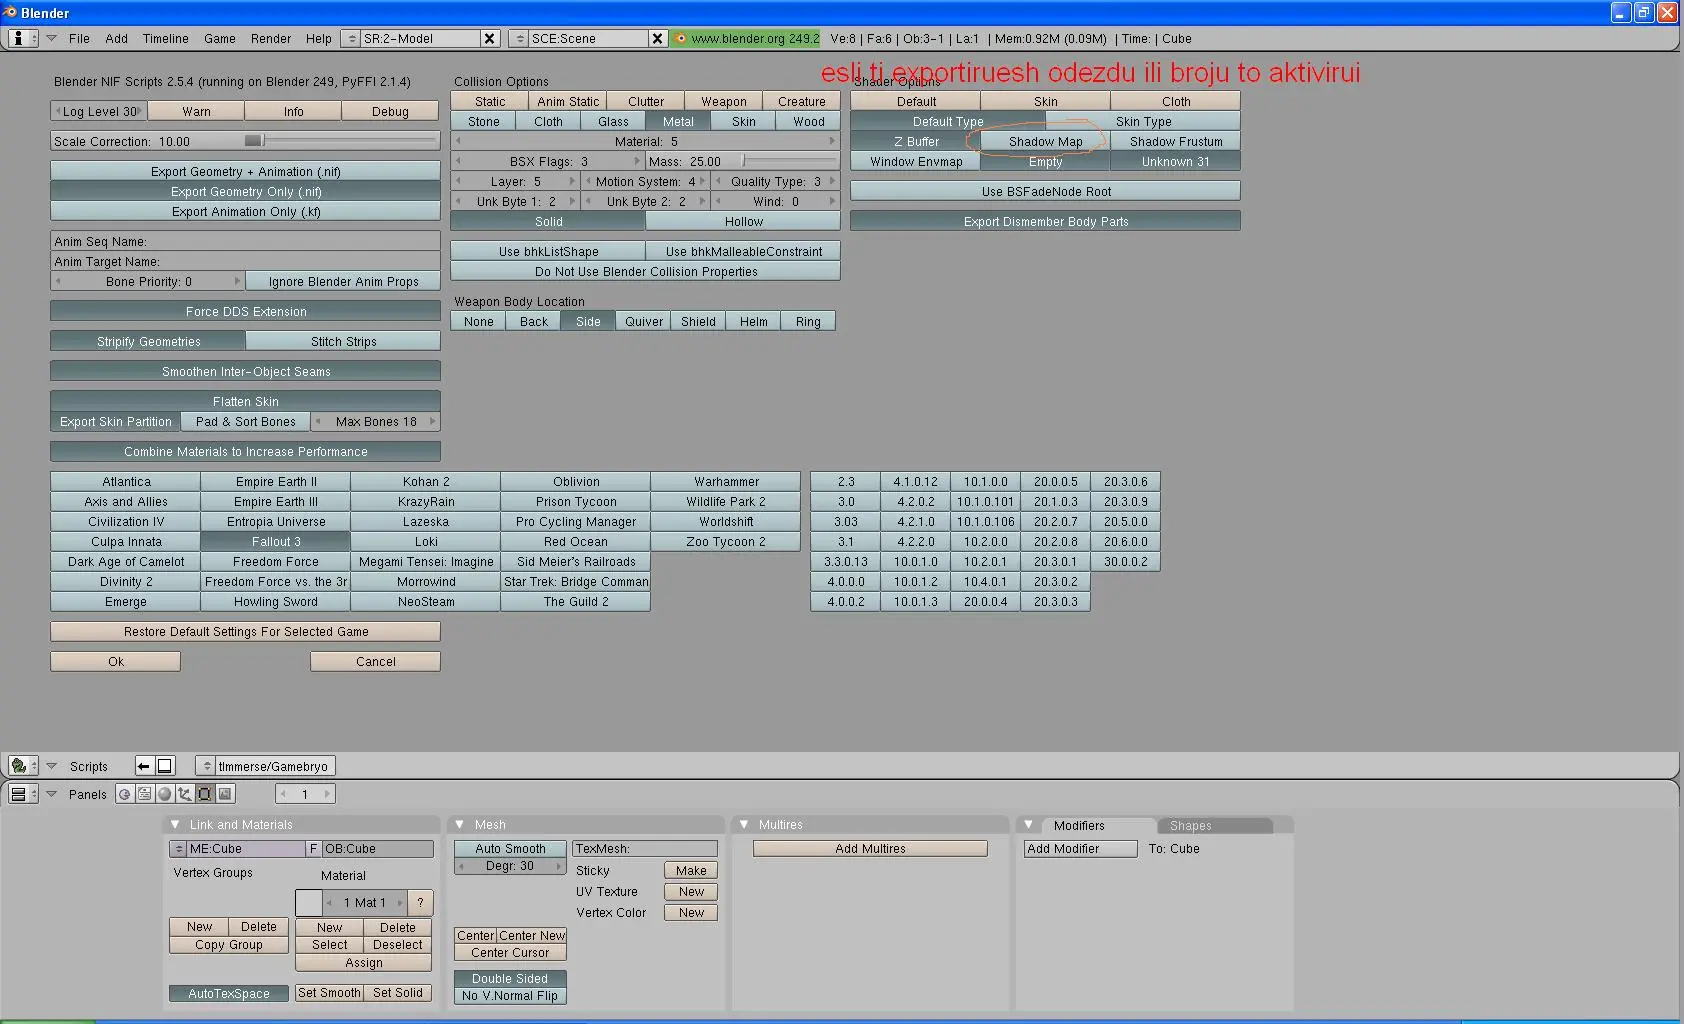Screen dimensions: 1684x1024
Task: Click the Blender logo next to version link
Action: (680, 38)
